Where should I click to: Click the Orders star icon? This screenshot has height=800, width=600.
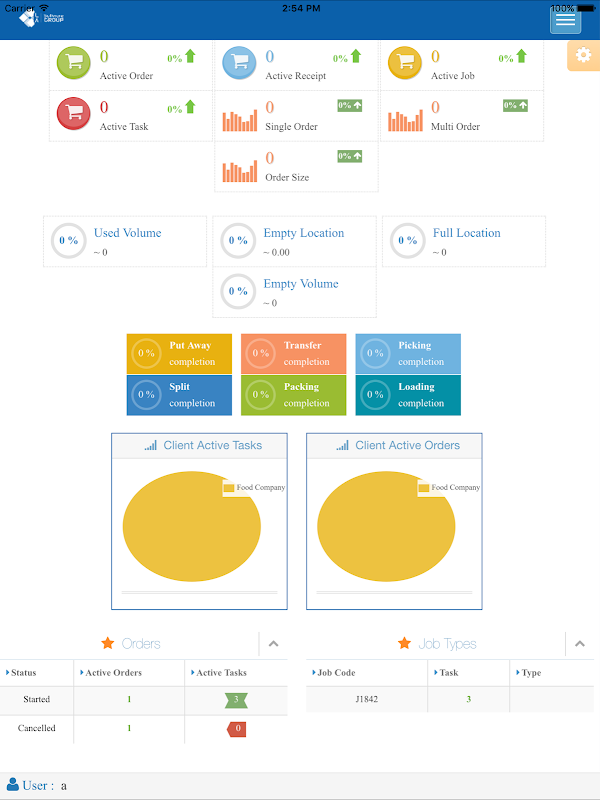click(108, 643)
